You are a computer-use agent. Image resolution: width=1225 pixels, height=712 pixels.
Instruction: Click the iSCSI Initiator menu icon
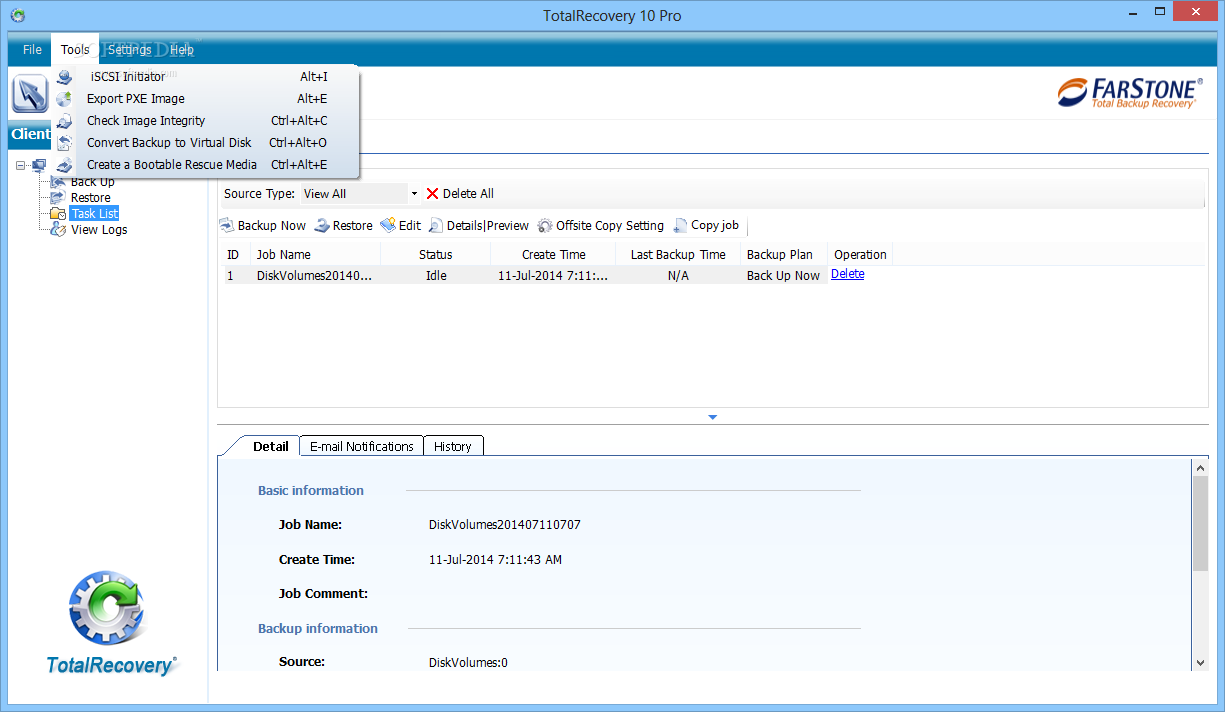(65, 77)
